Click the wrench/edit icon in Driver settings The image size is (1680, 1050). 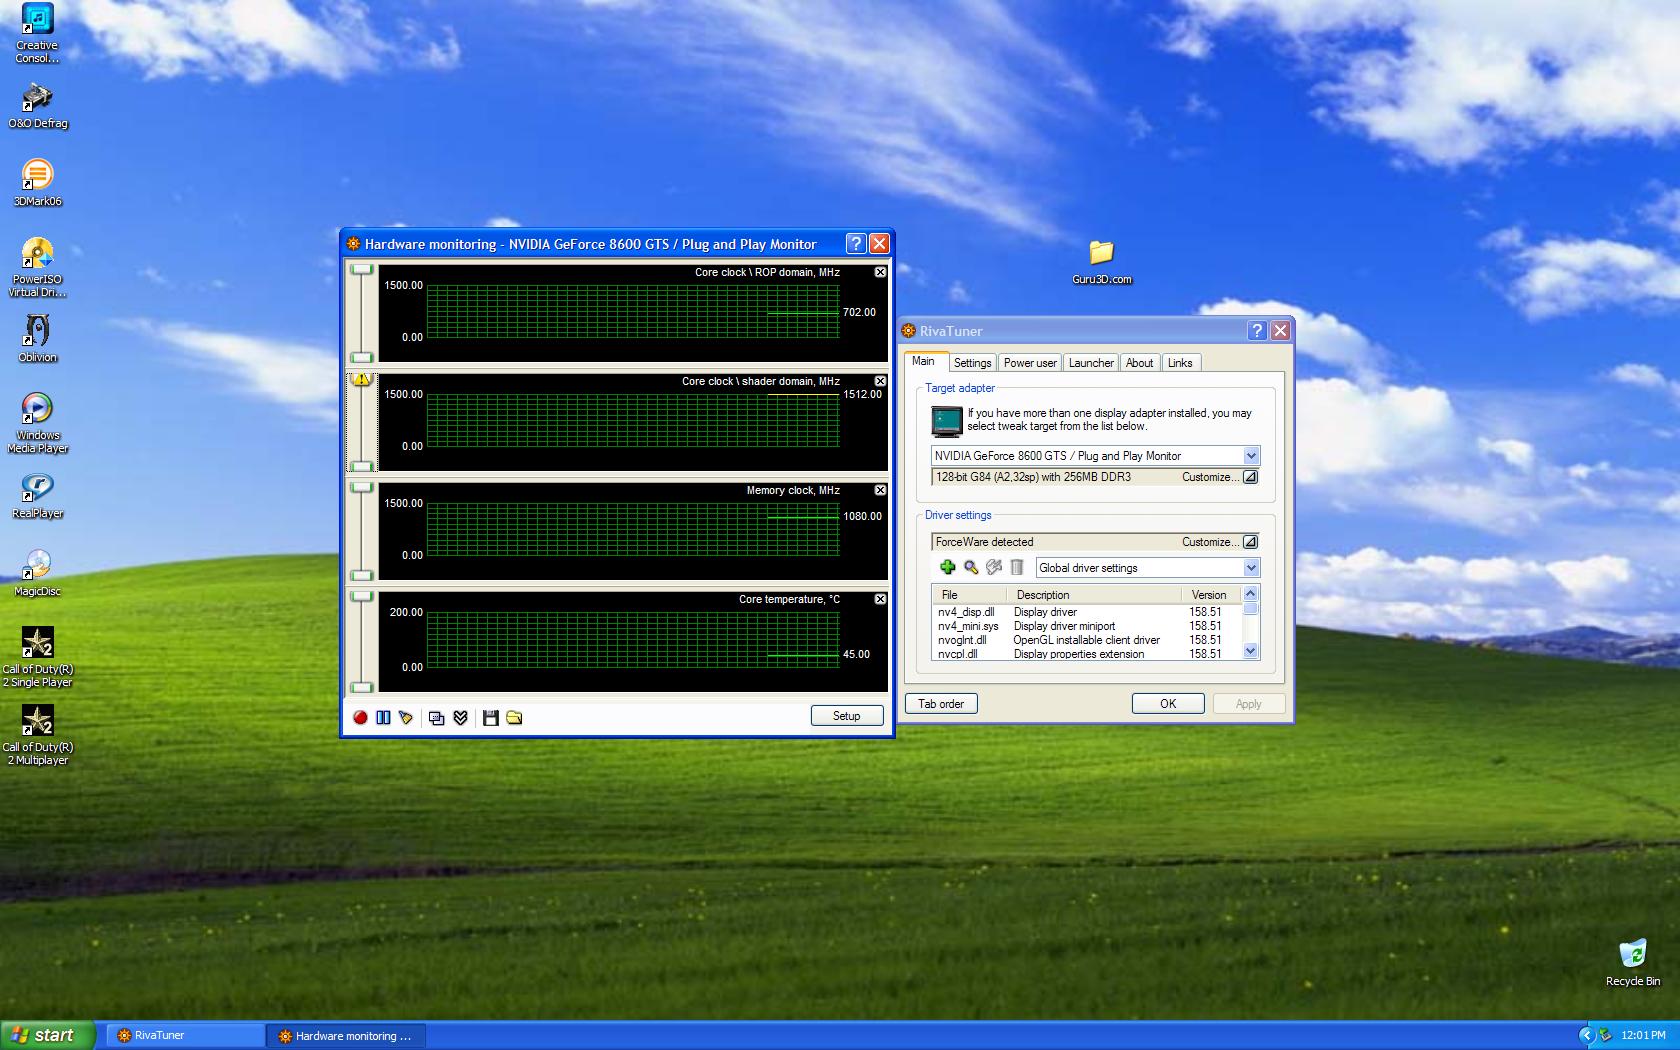[994, 567]
